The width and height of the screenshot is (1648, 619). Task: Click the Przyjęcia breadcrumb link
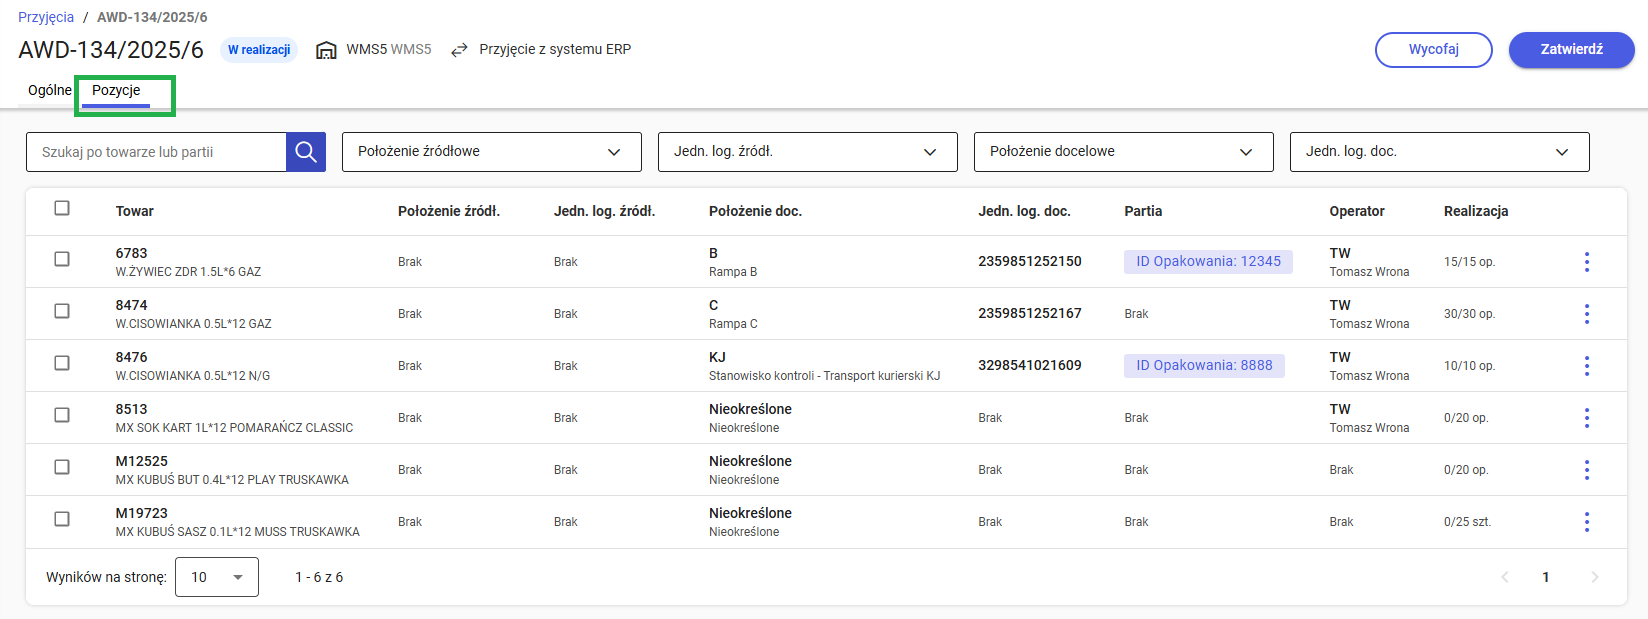pos(46,17)
